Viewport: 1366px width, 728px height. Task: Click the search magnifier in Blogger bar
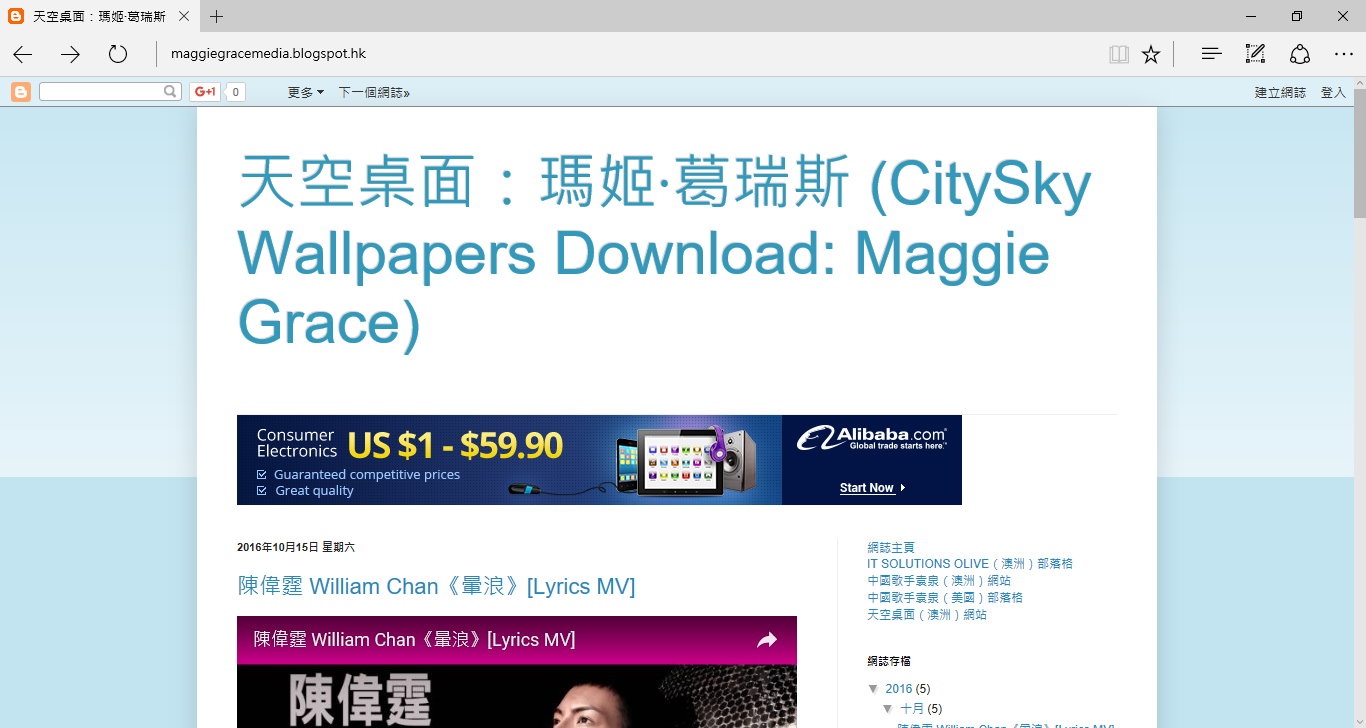click(171, 91)
